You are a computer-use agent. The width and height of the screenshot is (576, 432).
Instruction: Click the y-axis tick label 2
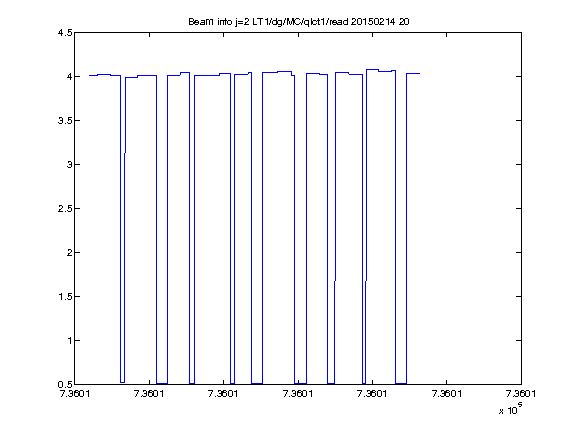point(69,252)
